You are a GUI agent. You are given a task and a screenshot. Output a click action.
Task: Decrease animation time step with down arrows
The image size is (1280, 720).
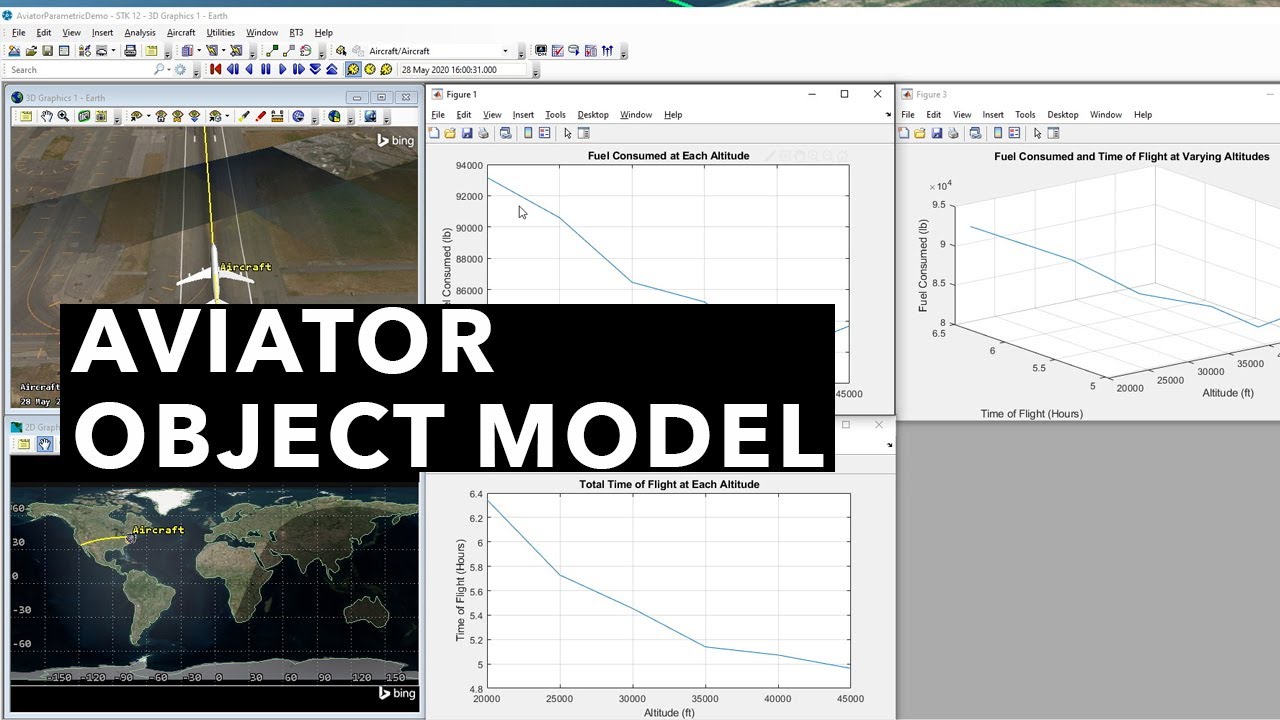coord(315,69)
